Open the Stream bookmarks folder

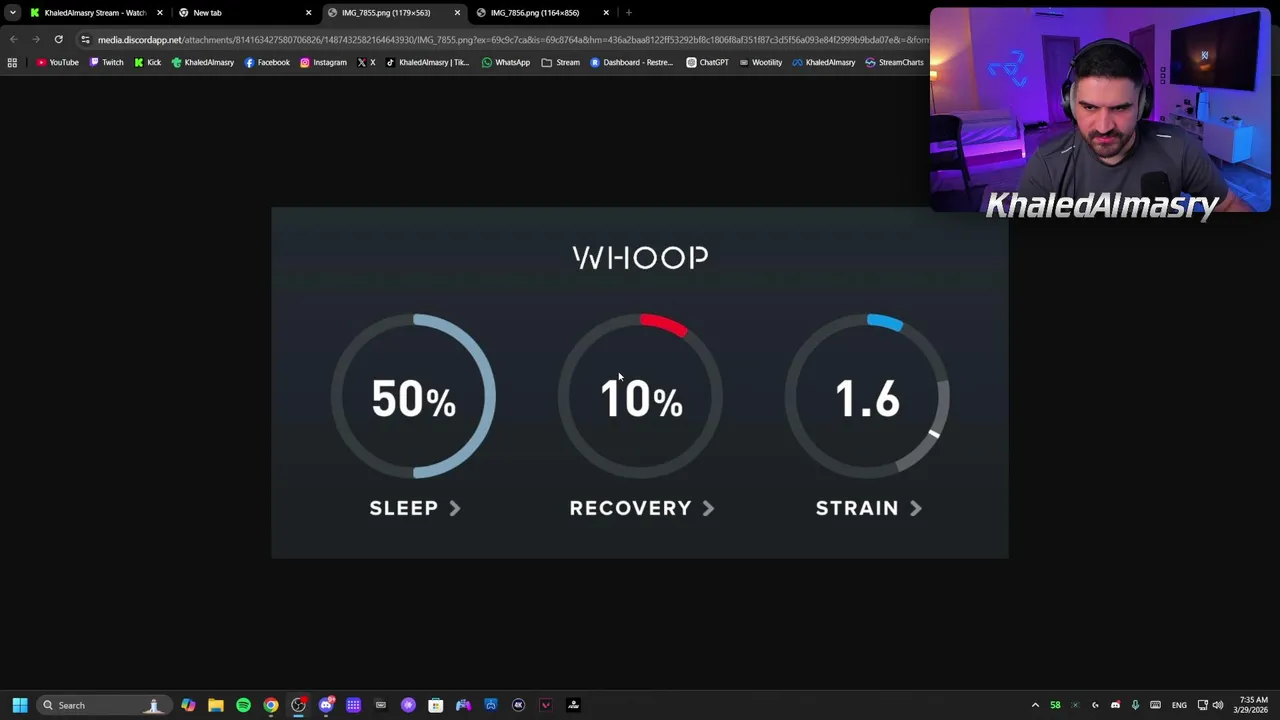[560, 62]
